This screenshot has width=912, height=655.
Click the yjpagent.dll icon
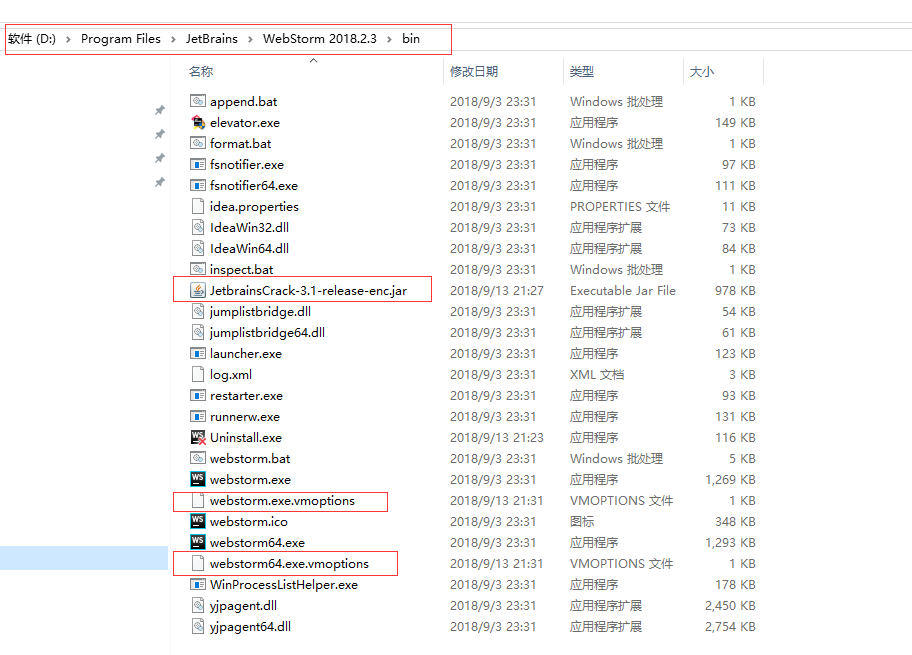click(x=198, y=606)
